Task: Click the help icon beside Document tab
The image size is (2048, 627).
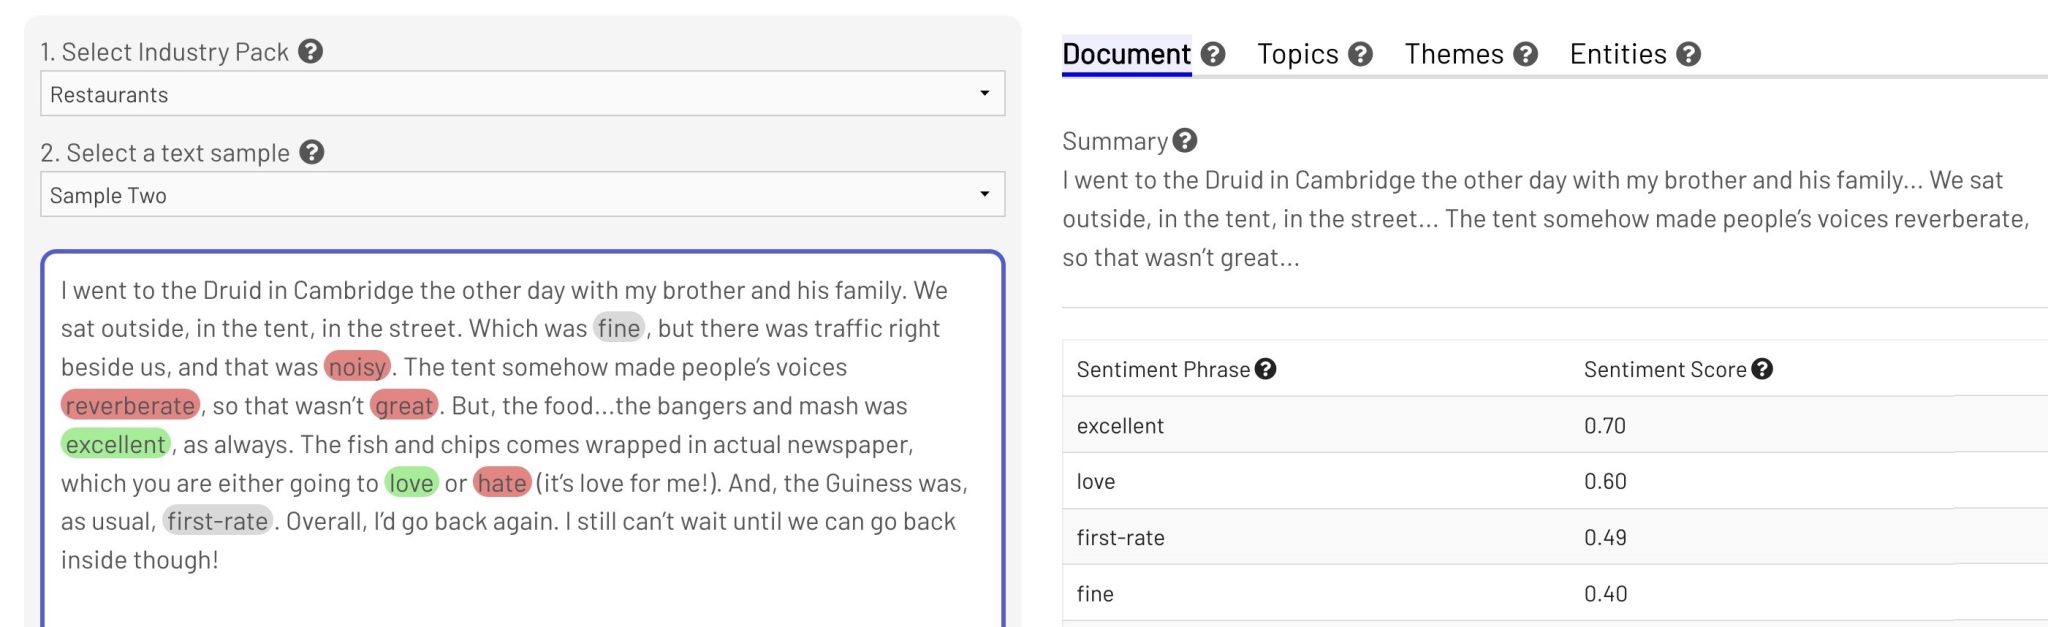Action: (x=1213, y=54)
